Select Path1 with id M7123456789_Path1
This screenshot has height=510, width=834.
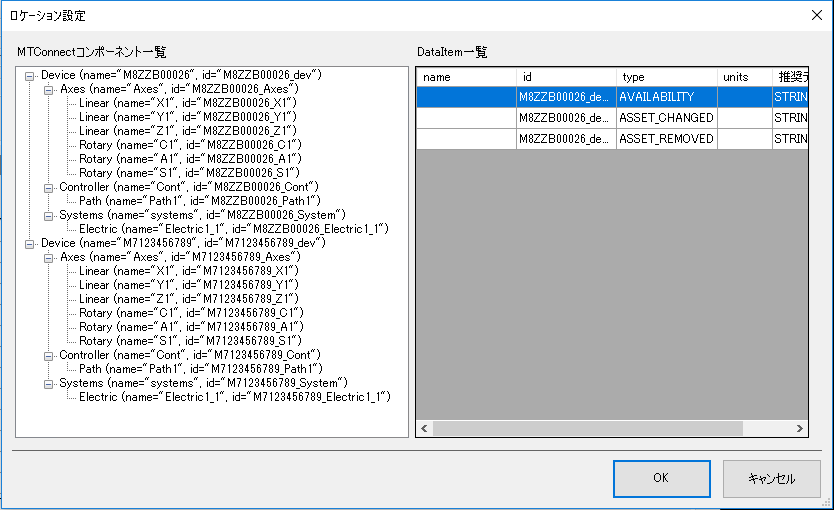click(201, 369)
